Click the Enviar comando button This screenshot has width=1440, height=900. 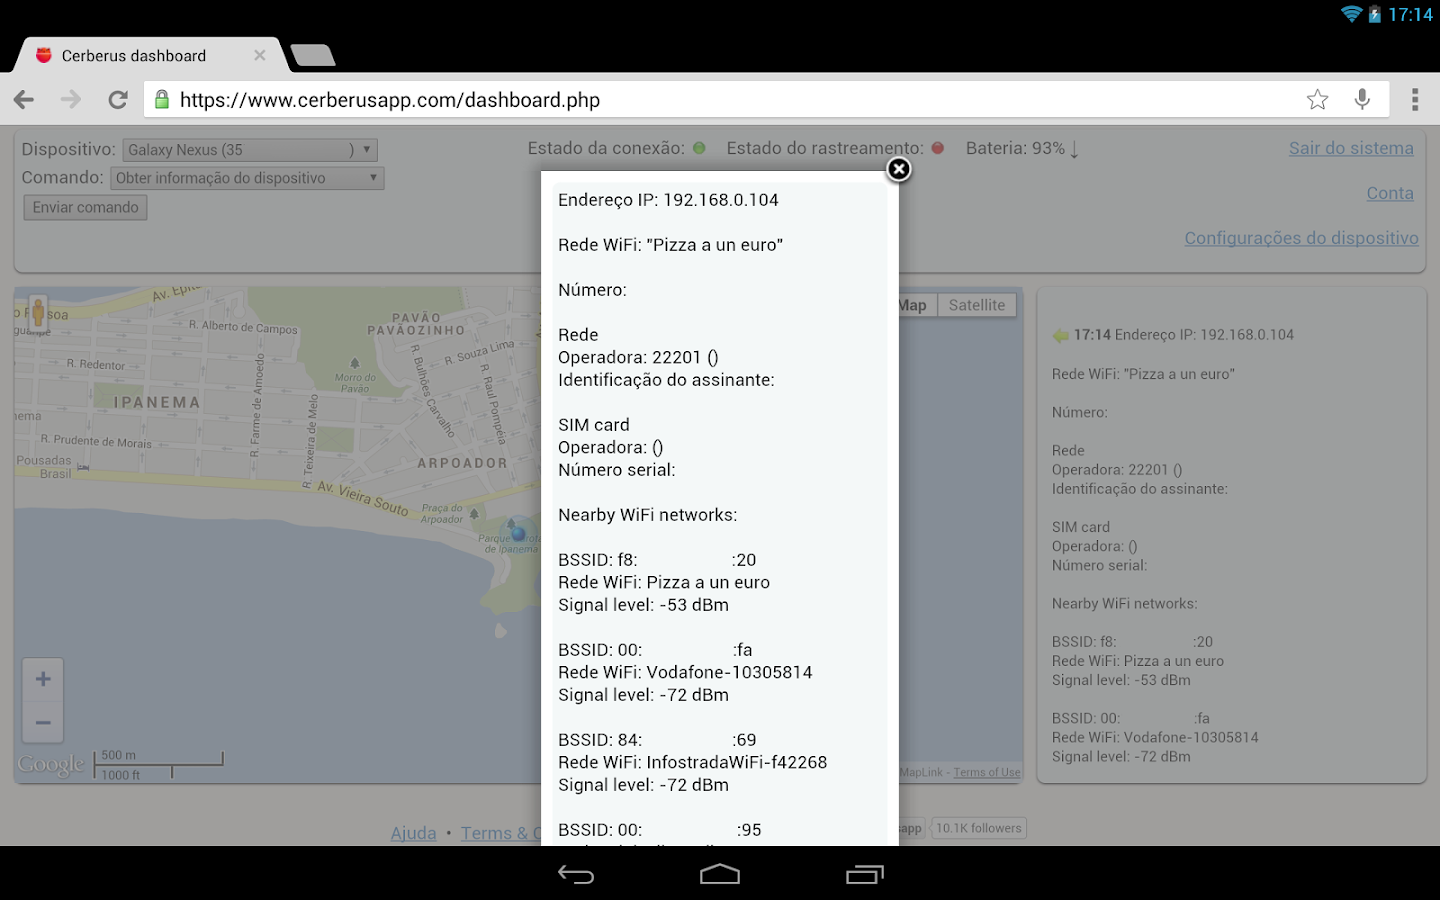(85, 207)
